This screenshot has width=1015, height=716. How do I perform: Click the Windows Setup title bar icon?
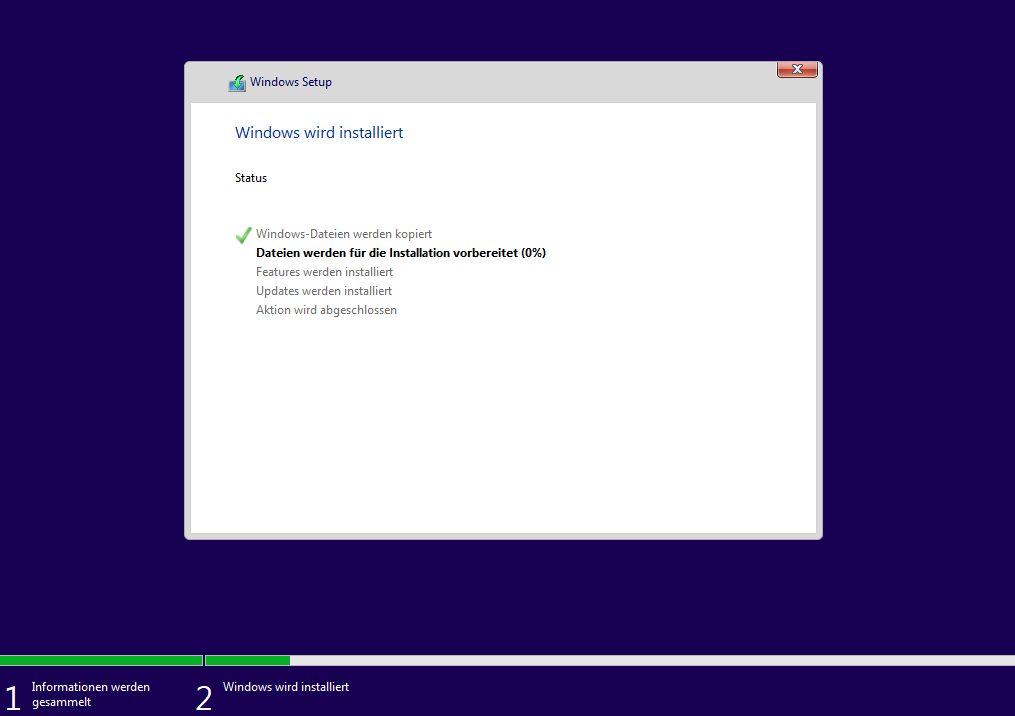pos(237,83)
